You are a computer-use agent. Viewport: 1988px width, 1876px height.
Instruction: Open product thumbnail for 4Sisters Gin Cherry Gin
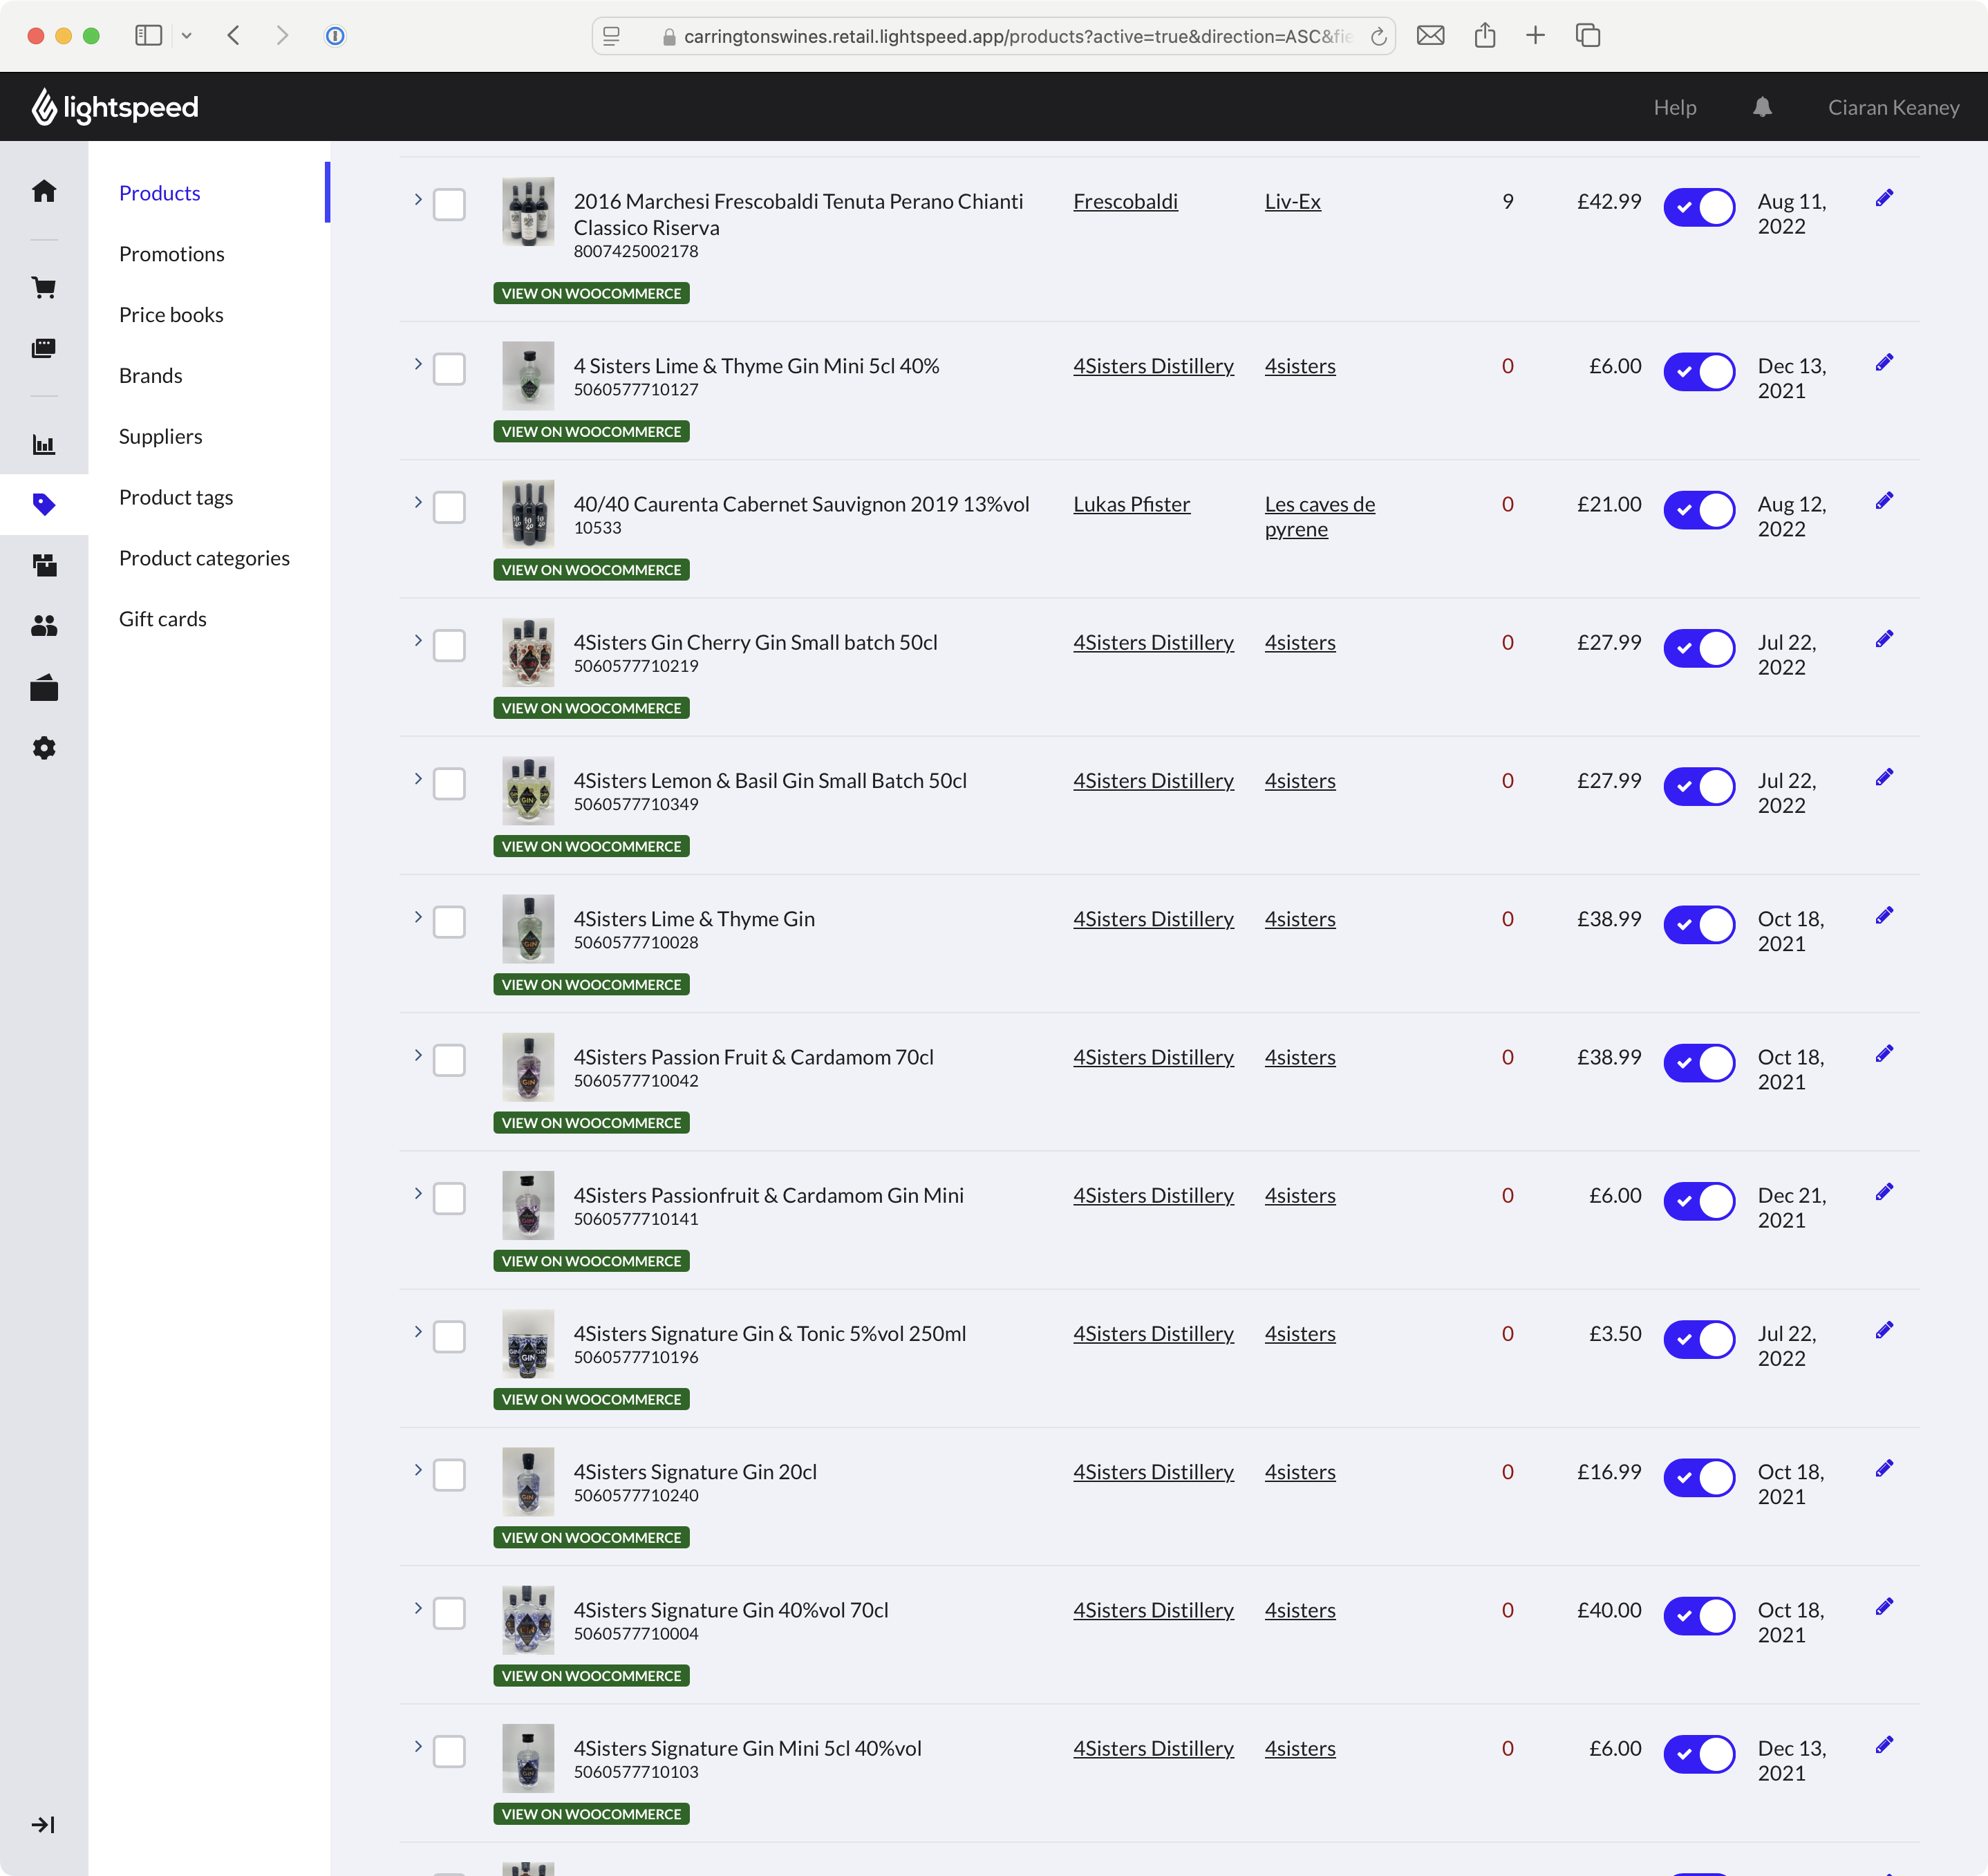click(528, 653)
